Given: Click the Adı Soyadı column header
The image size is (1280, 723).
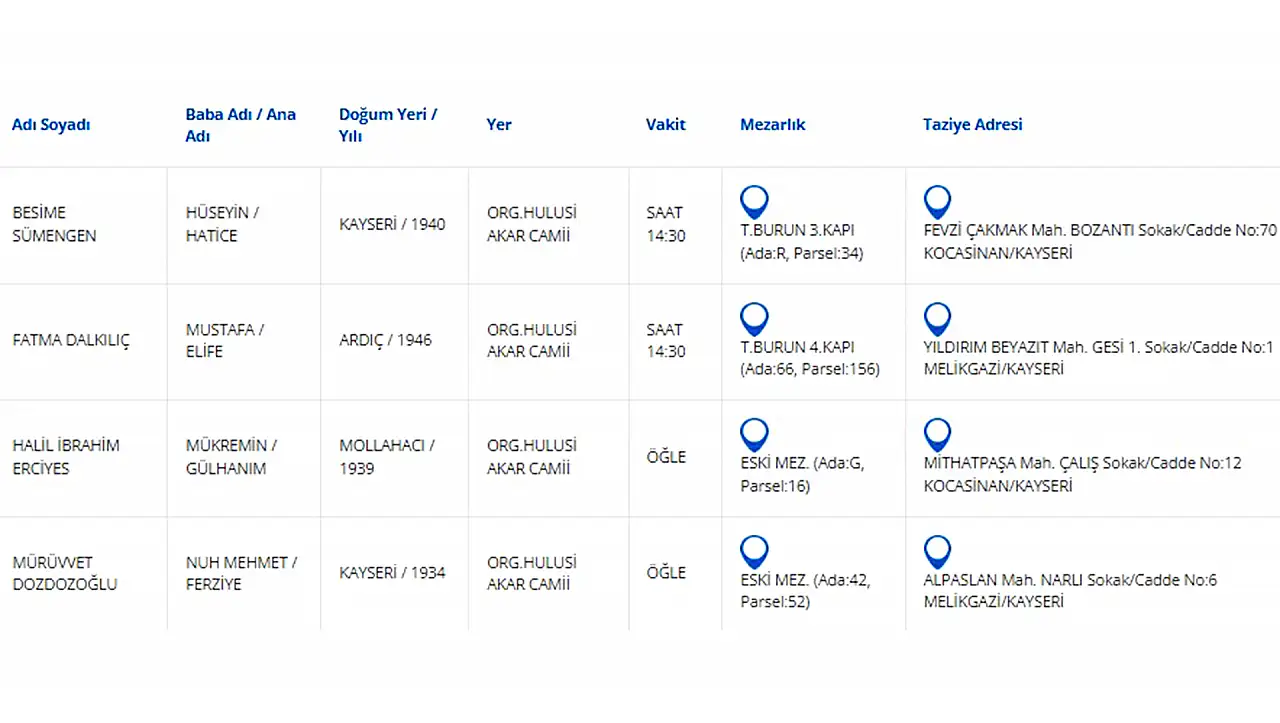Looking at the screenshot, I should point(51,125).
